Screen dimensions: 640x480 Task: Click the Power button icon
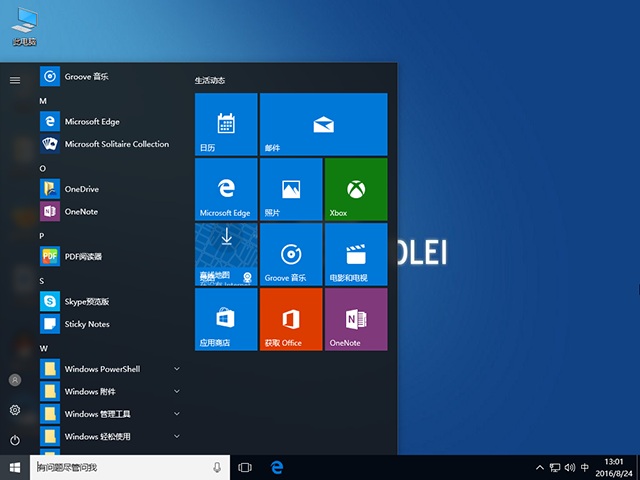(15, 440)
